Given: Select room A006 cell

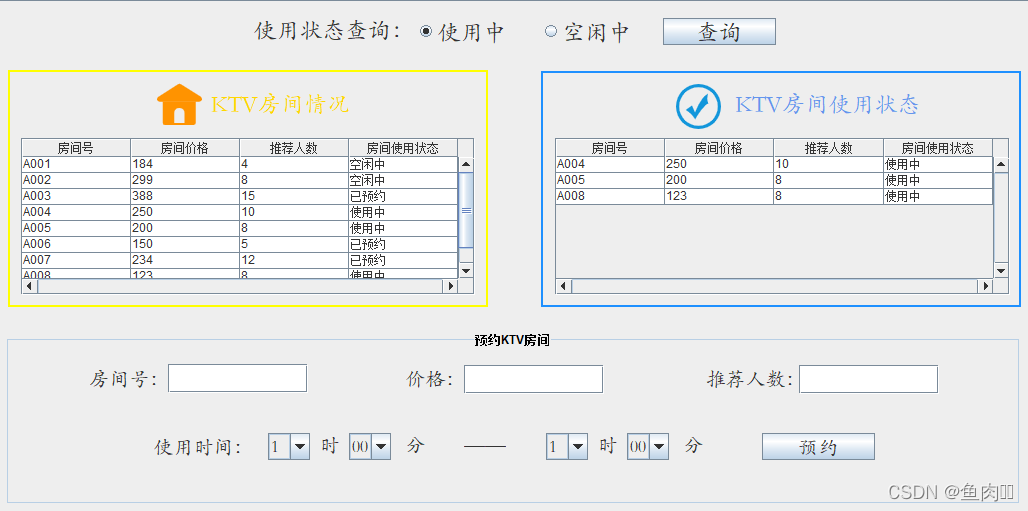Looking at the screenshot, I should coord(76,245).
